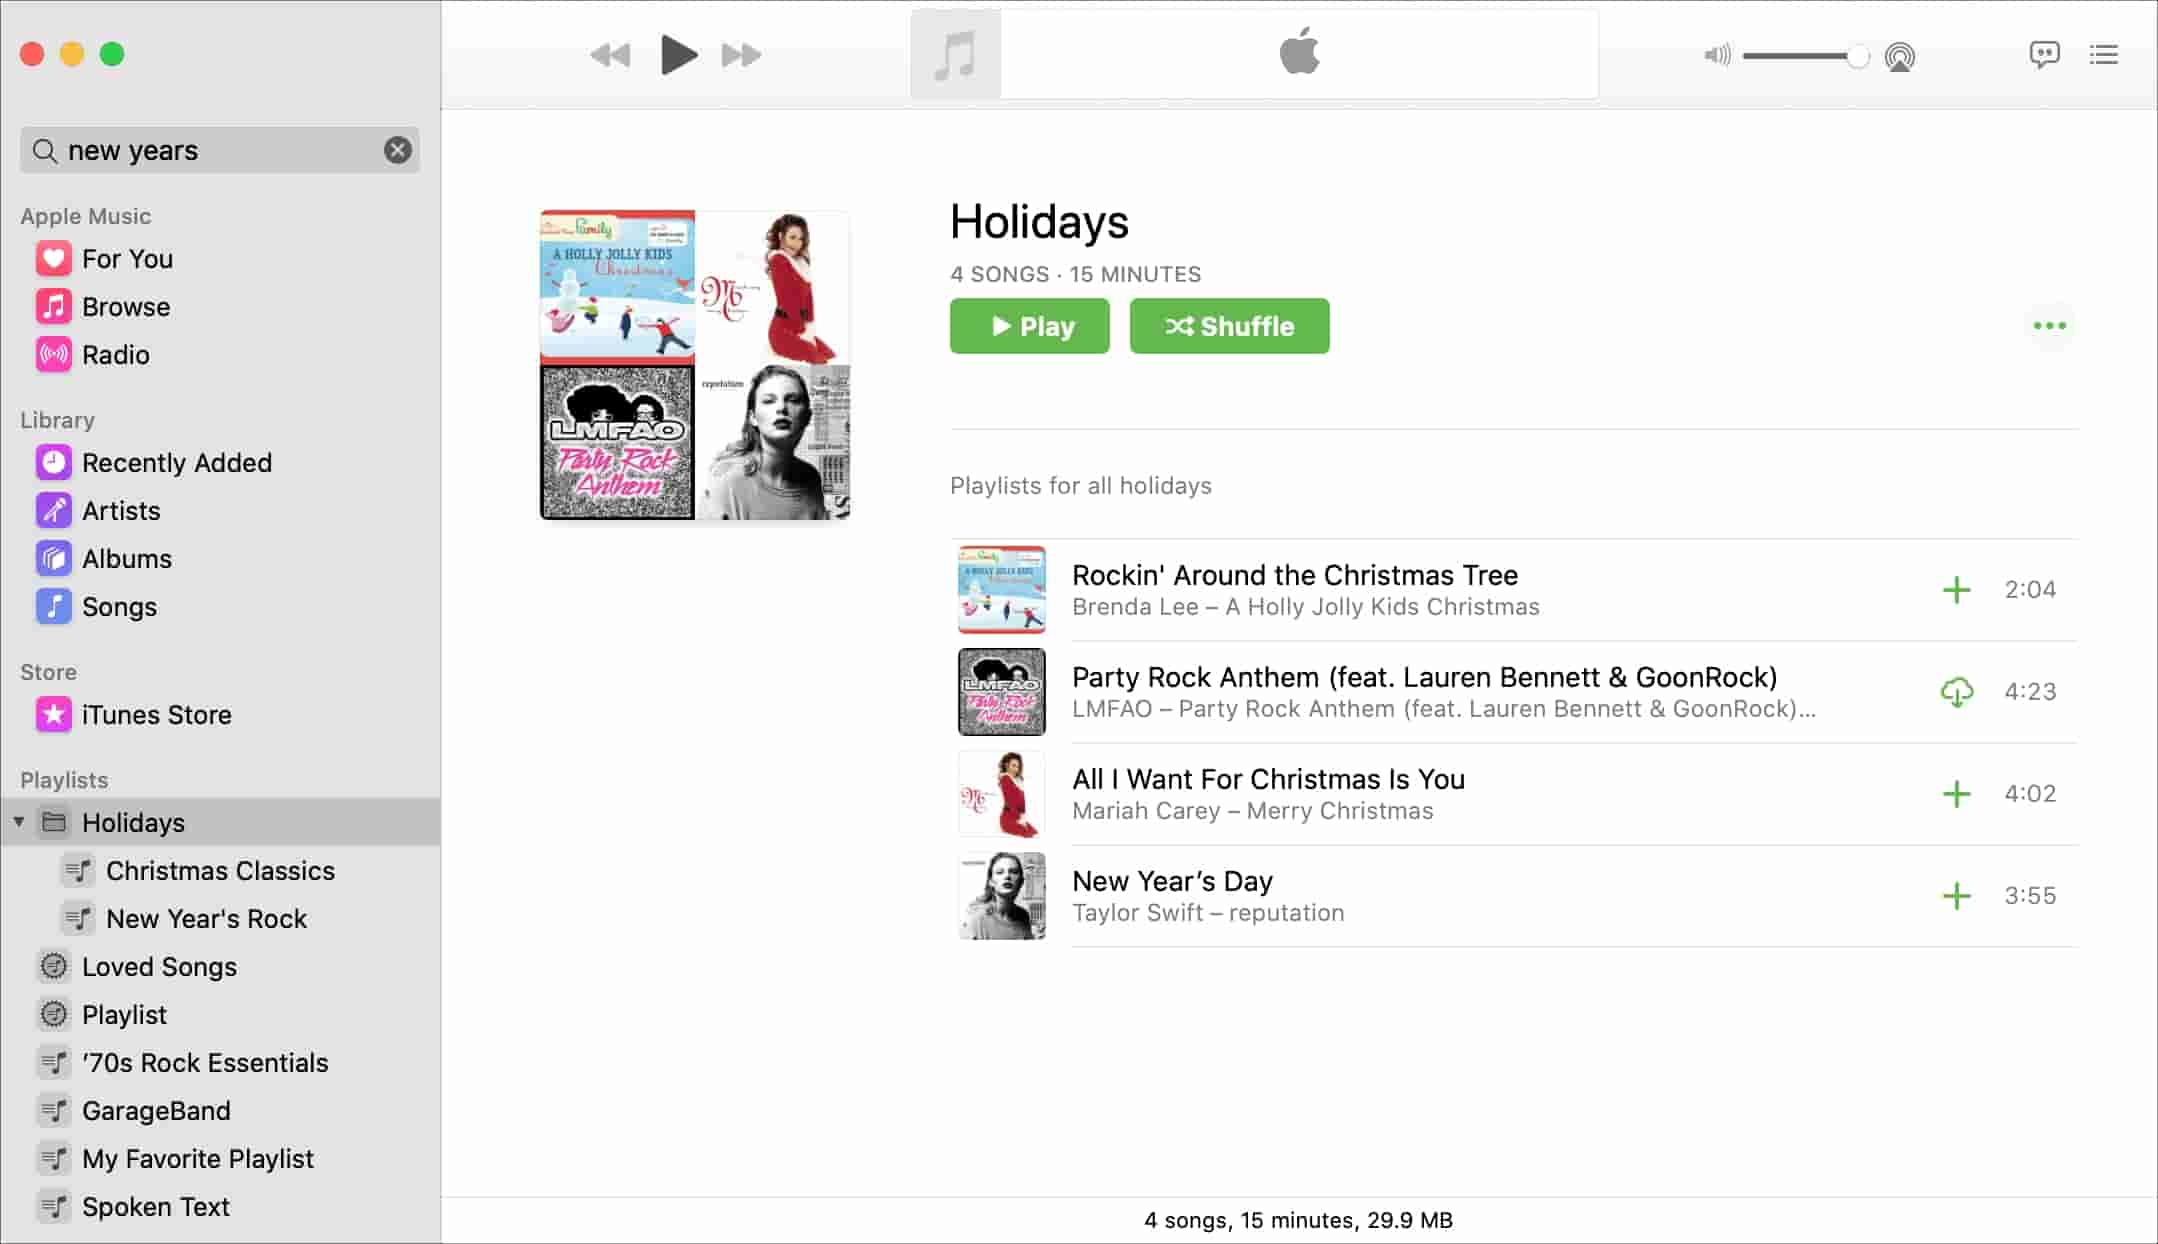Click the iTunes Store star icon
2158x1244 pixels.
[x=52, y=715]
